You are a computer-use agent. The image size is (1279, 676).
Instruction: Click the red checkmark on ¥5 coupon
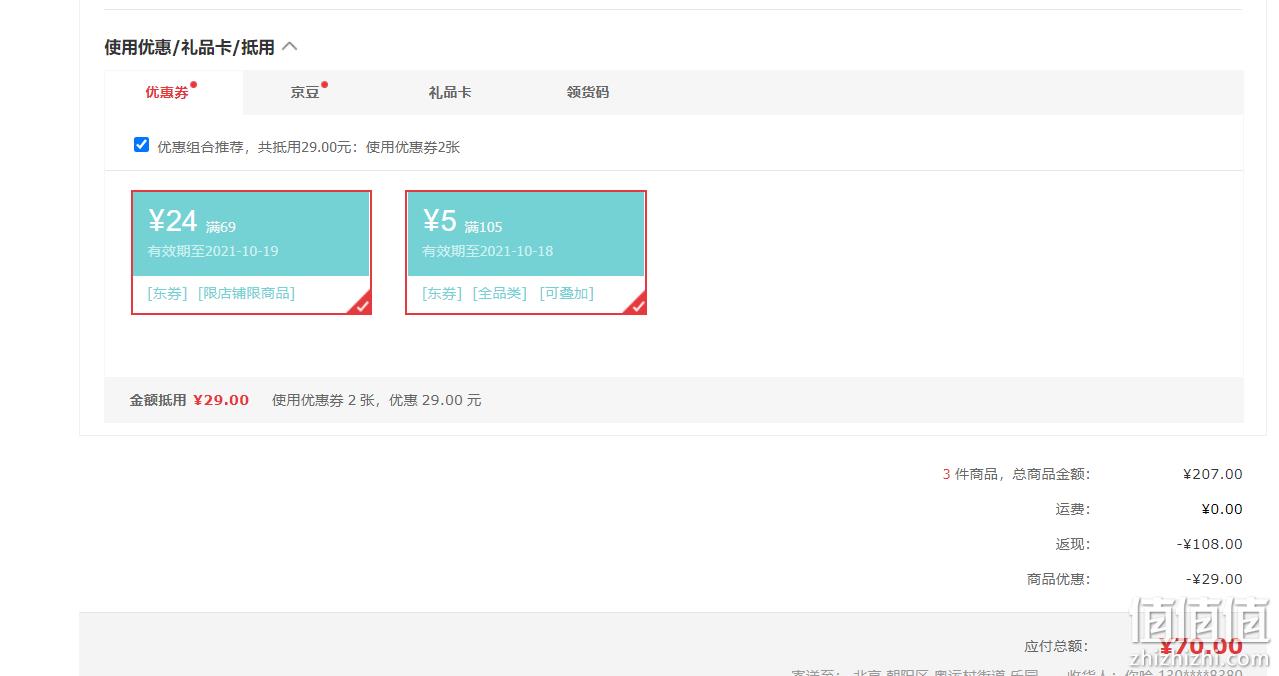pos(636,304)
